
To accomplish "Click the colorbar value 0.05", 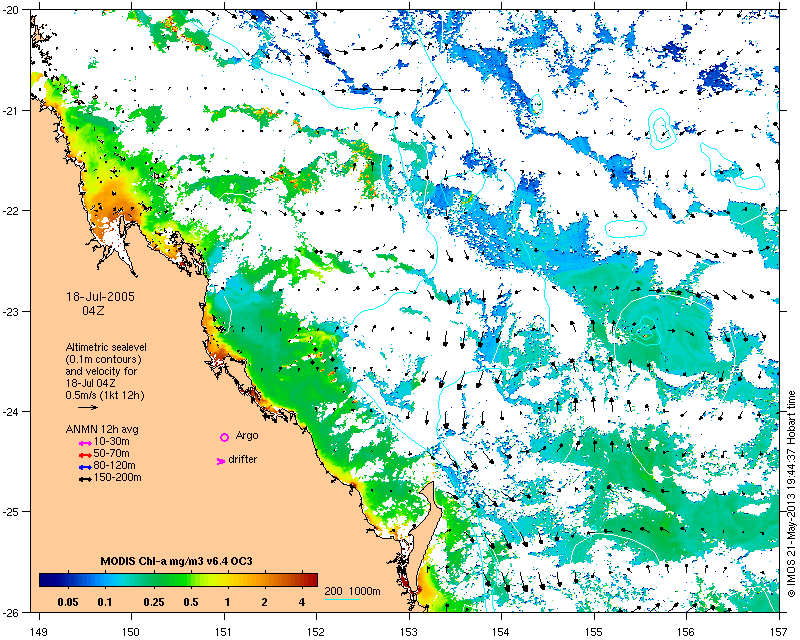I will click(x=68, y=602).
